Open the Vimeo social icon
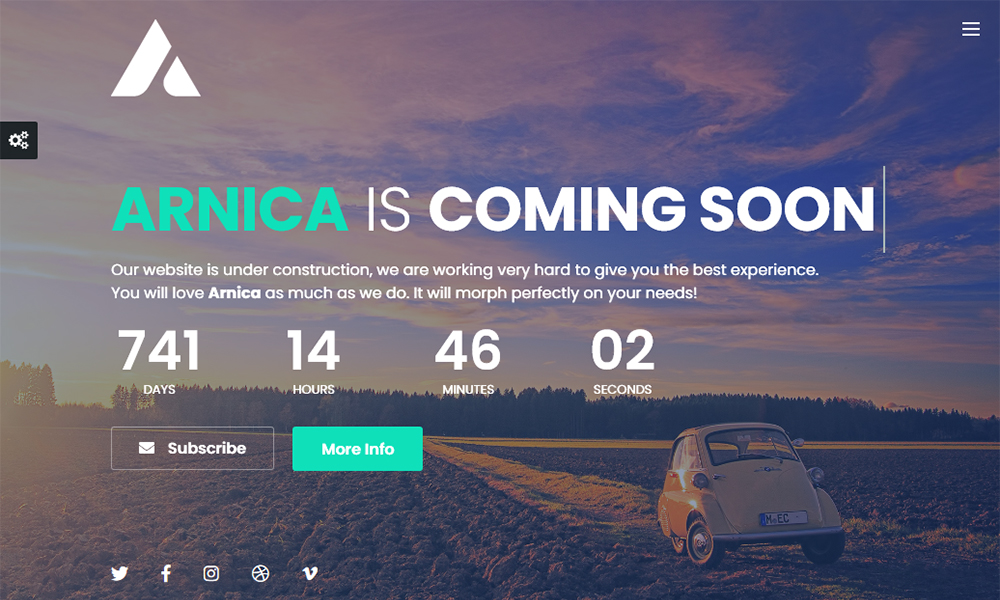 (310, 573)
